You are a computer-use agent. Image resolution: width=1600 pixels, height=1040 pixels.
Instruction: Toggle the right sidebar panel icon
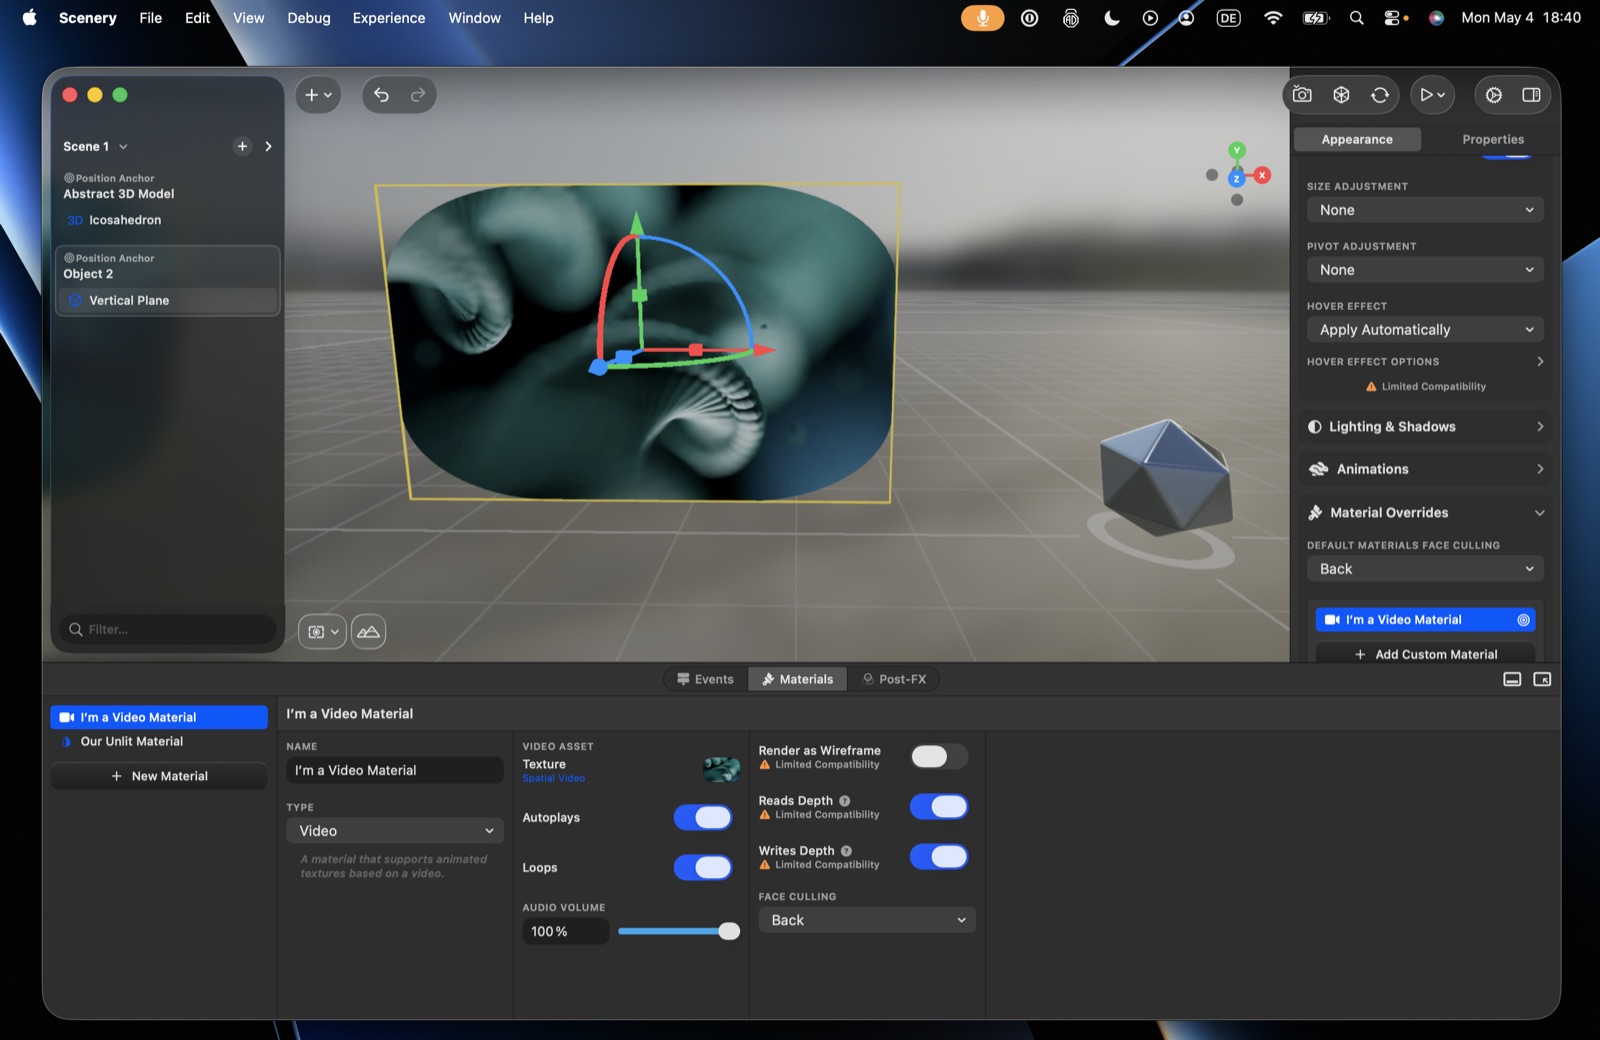coord(1531,95)
